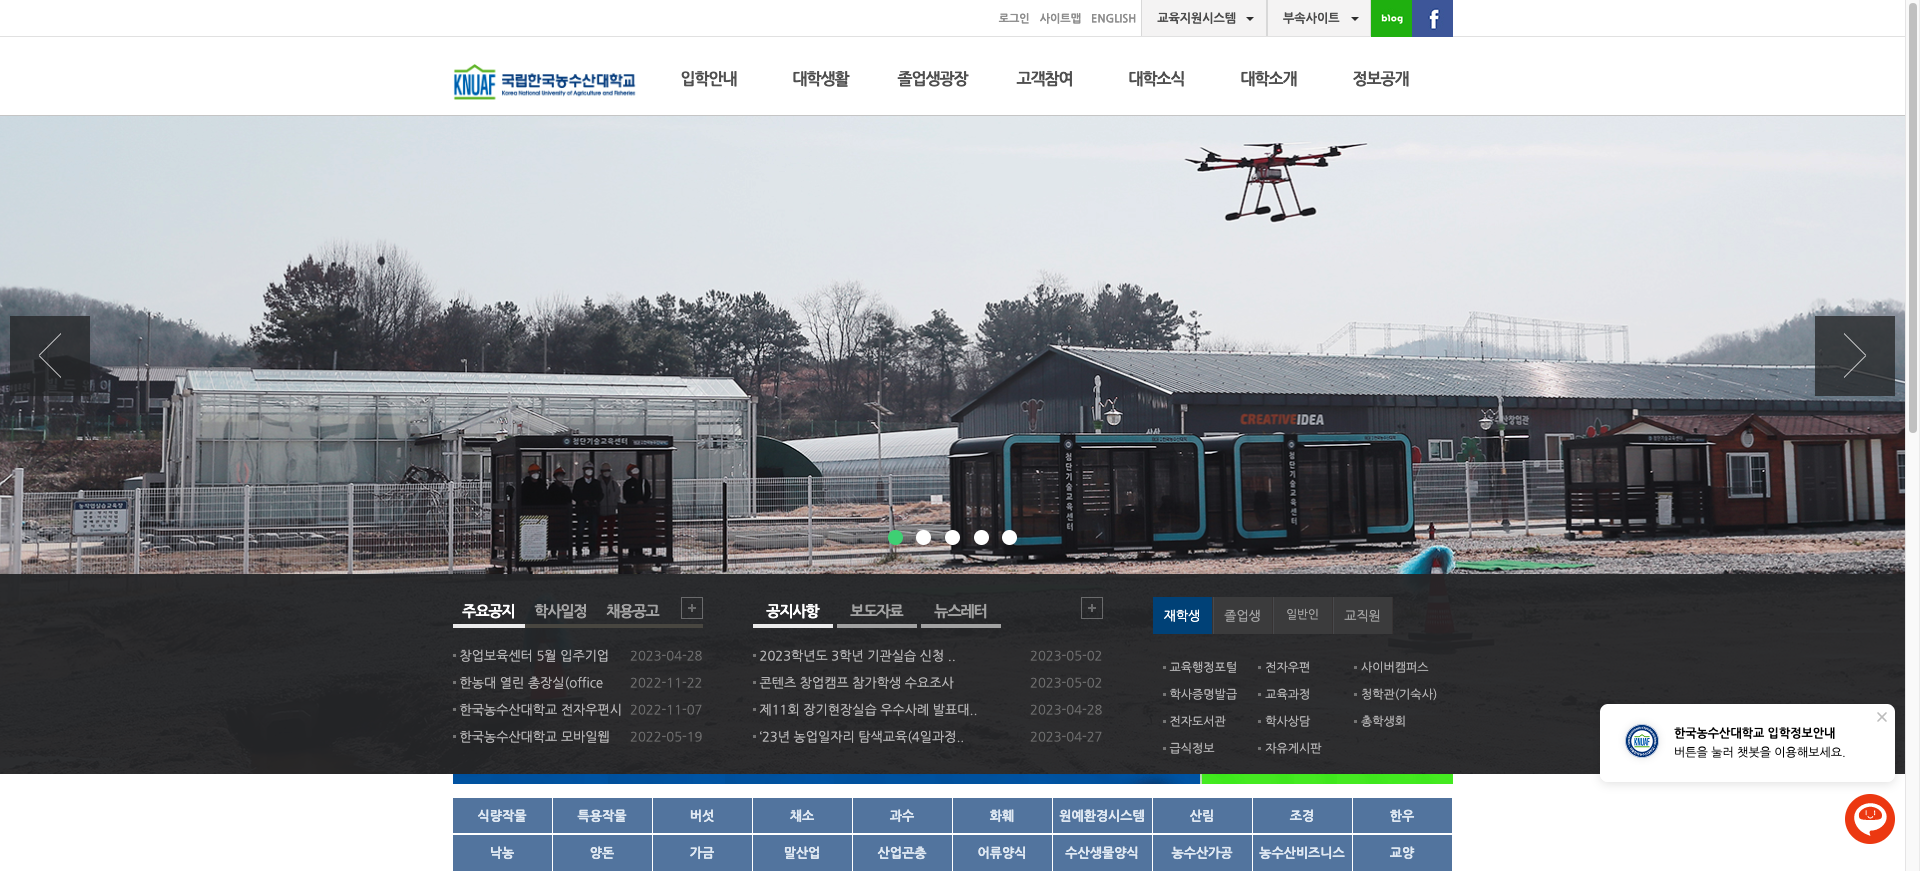
Task: Select the third slide indicator dot
Action: [952, 538]
